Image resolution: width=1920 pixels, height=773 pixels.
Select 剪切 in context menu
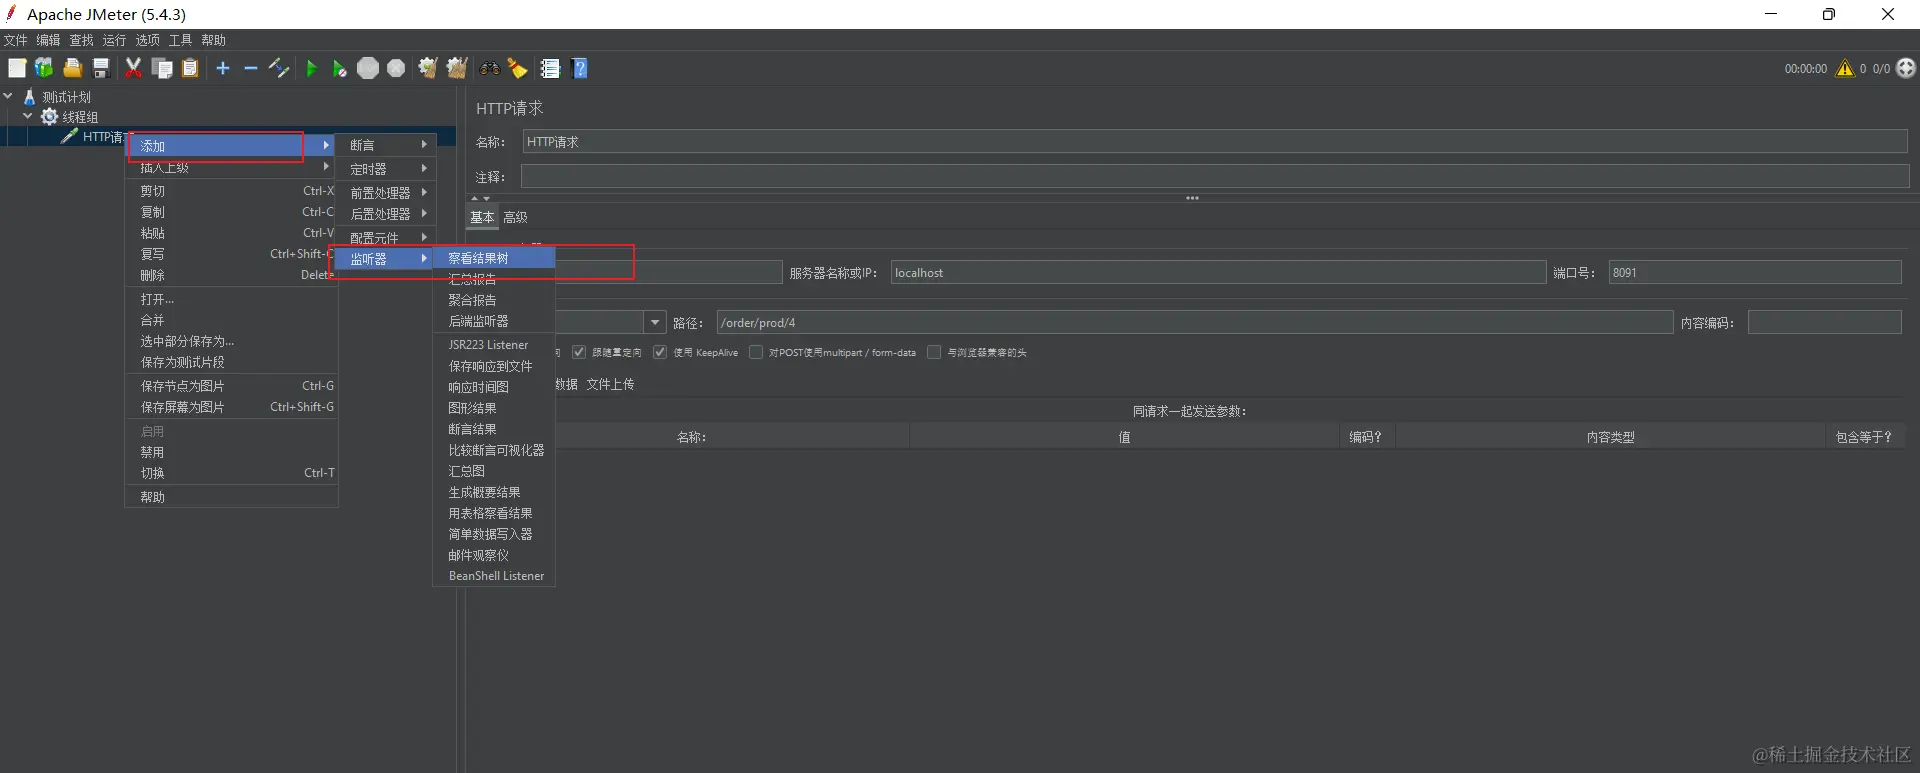pyautogui.click(x=232, y=191)
